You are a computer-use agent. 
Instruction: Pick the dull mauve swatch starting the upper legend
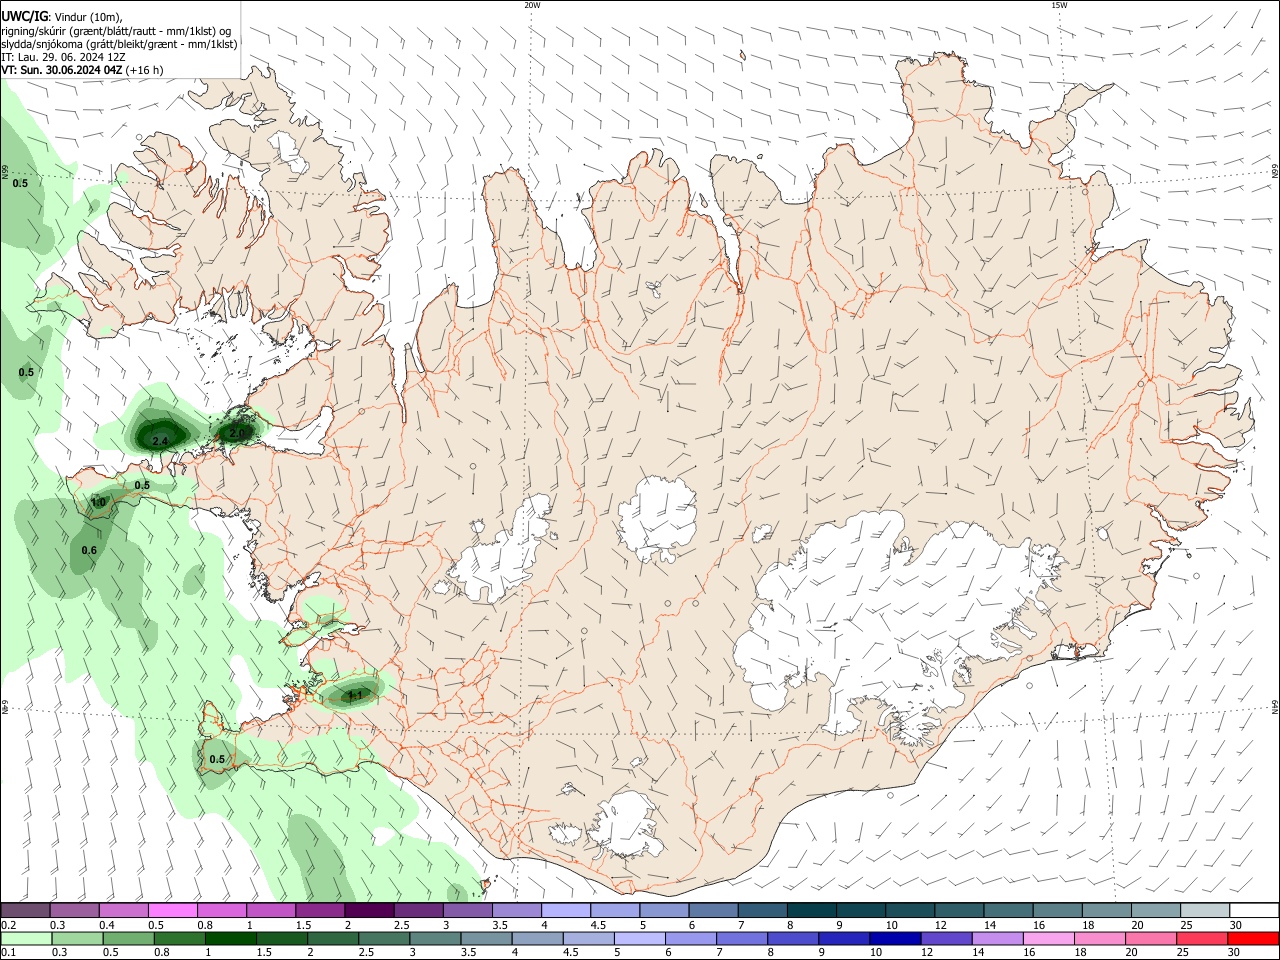click(x=26, y=911)
